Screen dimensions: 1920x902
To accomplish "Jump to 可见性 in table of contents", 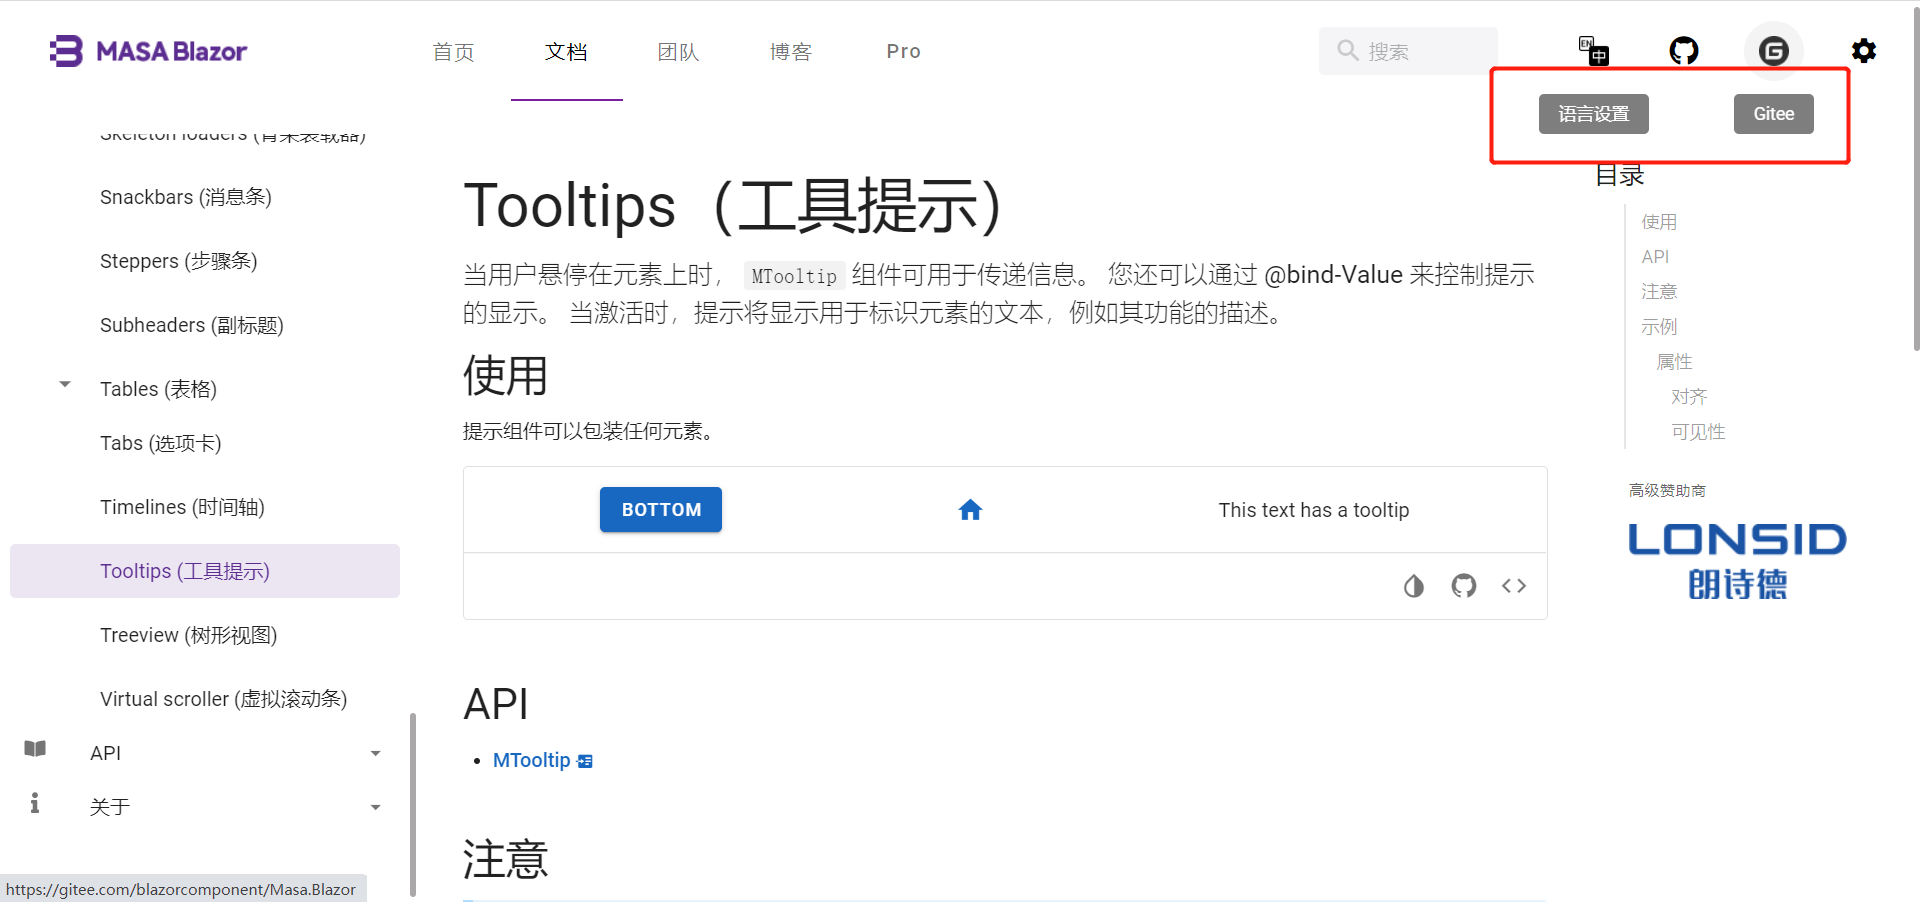I will [1698, 432].
